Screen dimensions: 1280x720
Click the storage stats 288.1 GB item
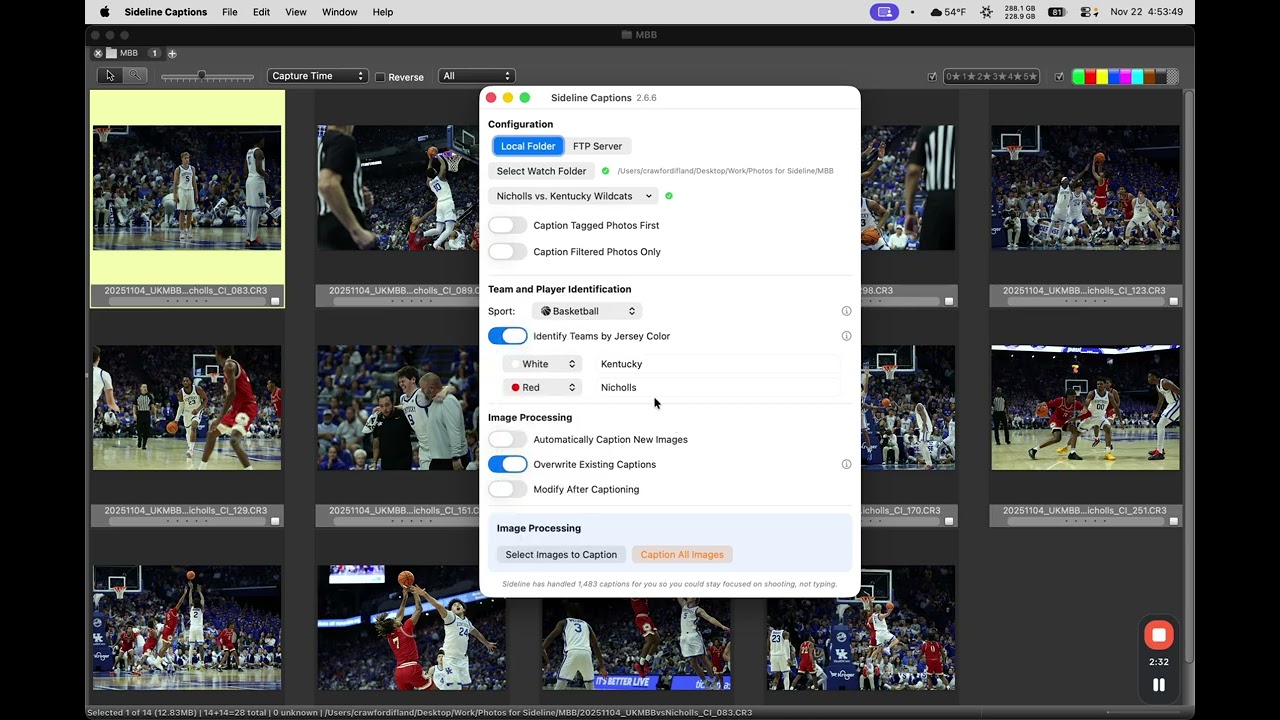pyautogui.click(x=1020, y=12)
